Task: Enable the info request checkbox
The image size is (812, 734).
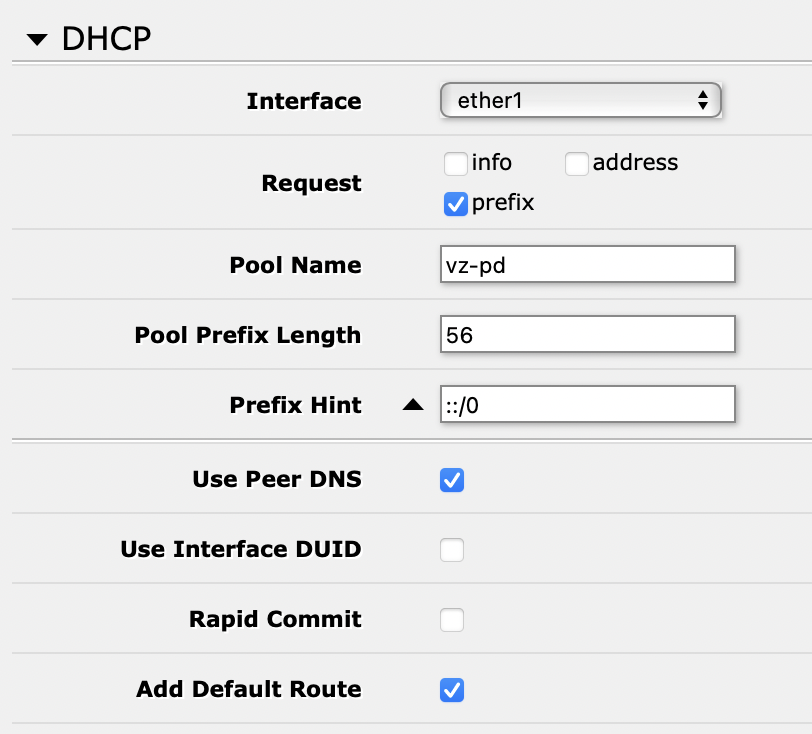Action: 455,162
